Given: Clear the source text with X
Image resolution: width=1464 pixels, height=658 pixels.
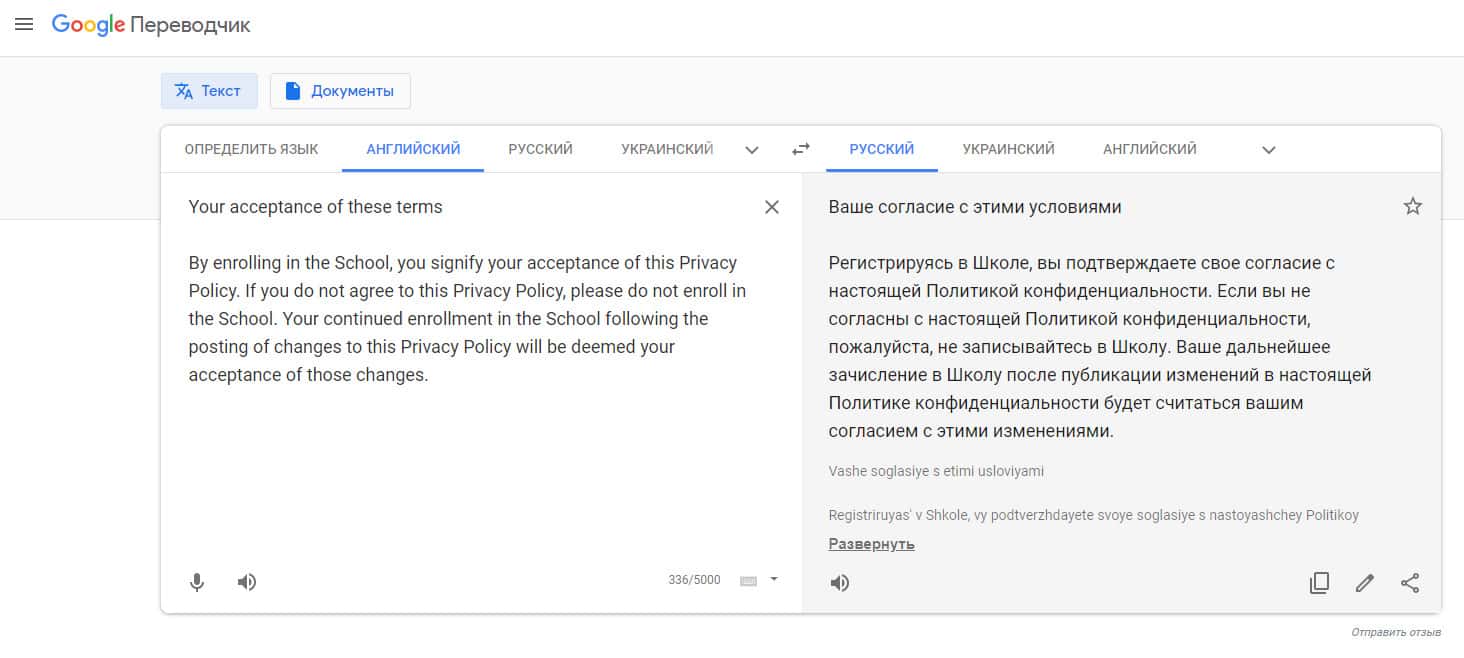Looking at the screenshot, I should pos(771,207).
